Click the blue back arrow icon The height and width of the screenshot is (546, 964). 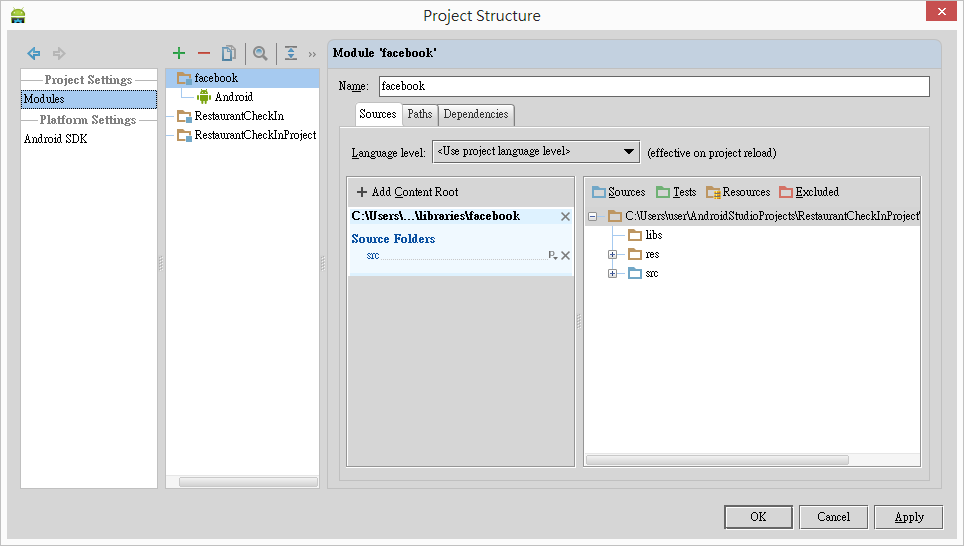(x=34, y=53)
